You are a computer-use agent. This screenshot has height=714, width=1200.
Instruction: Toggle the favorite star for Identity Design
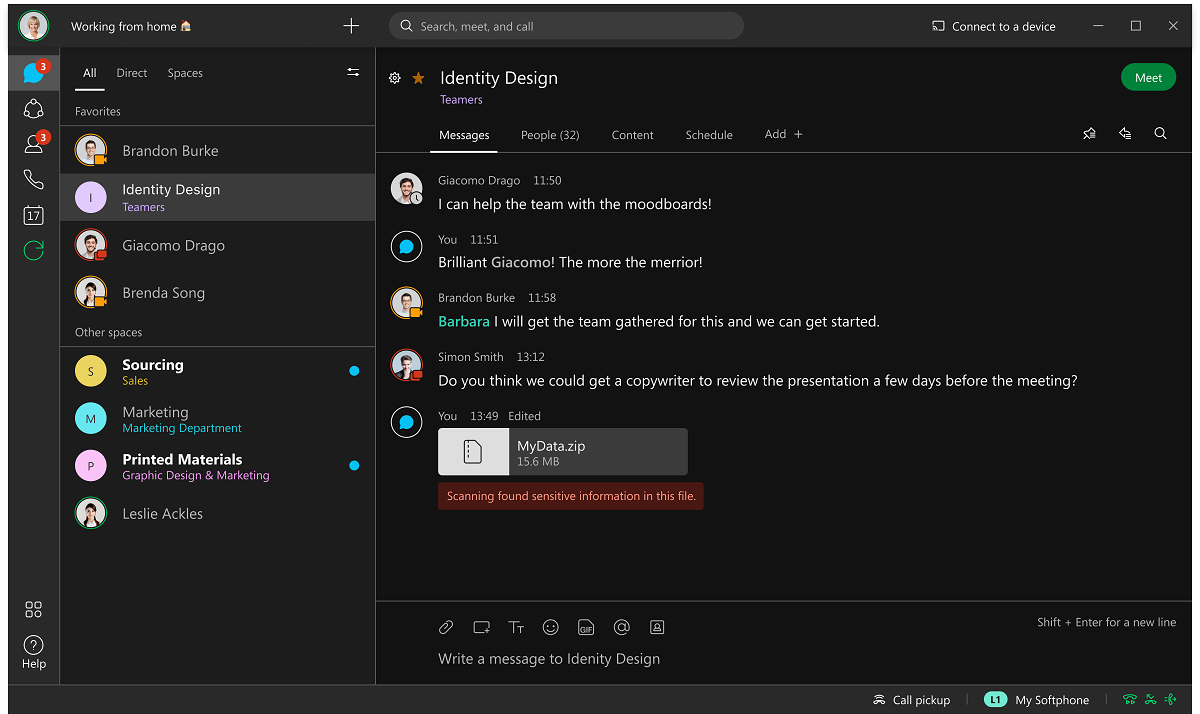[x=418, y=78]
